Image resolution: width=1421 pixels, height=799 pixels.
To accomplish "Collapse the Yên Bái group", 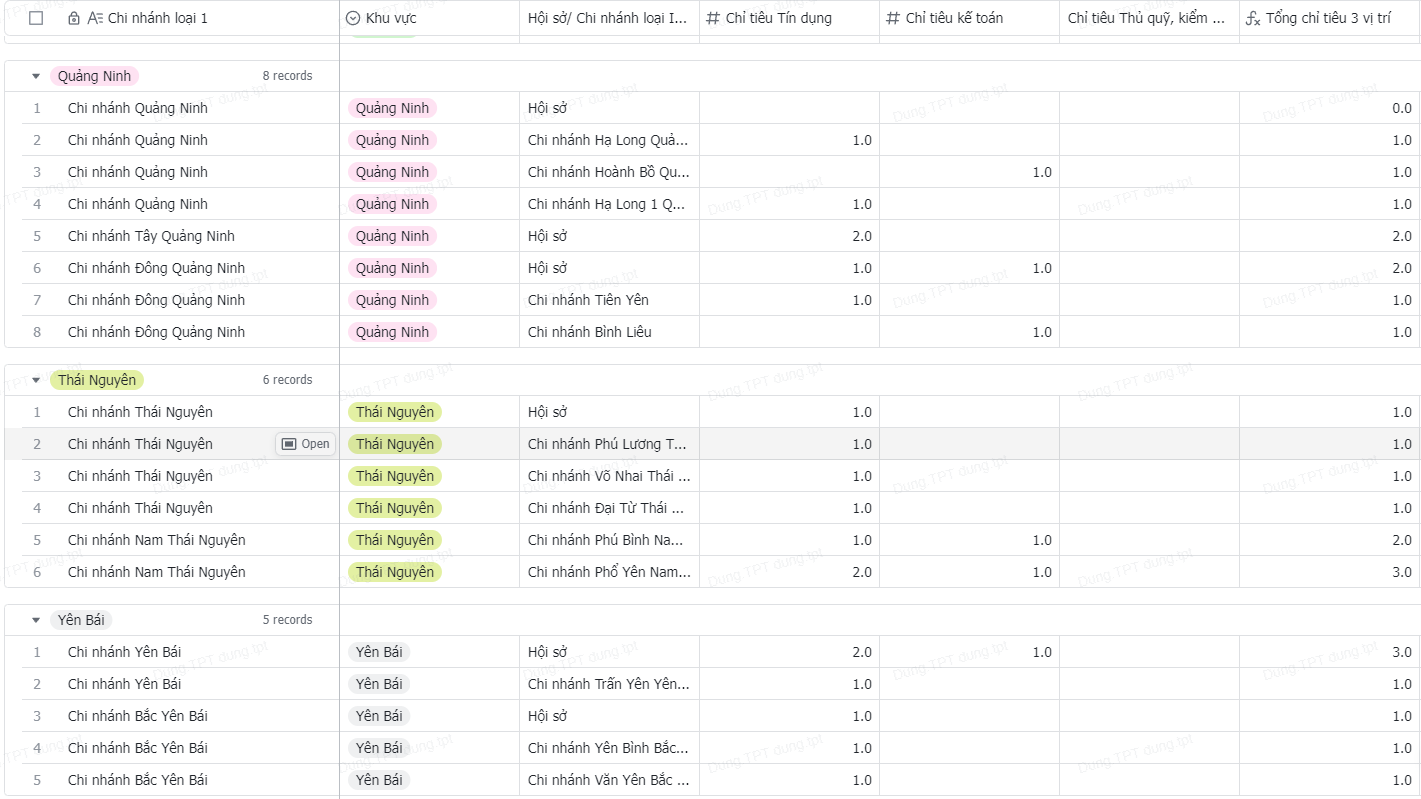I will (36, 620).
